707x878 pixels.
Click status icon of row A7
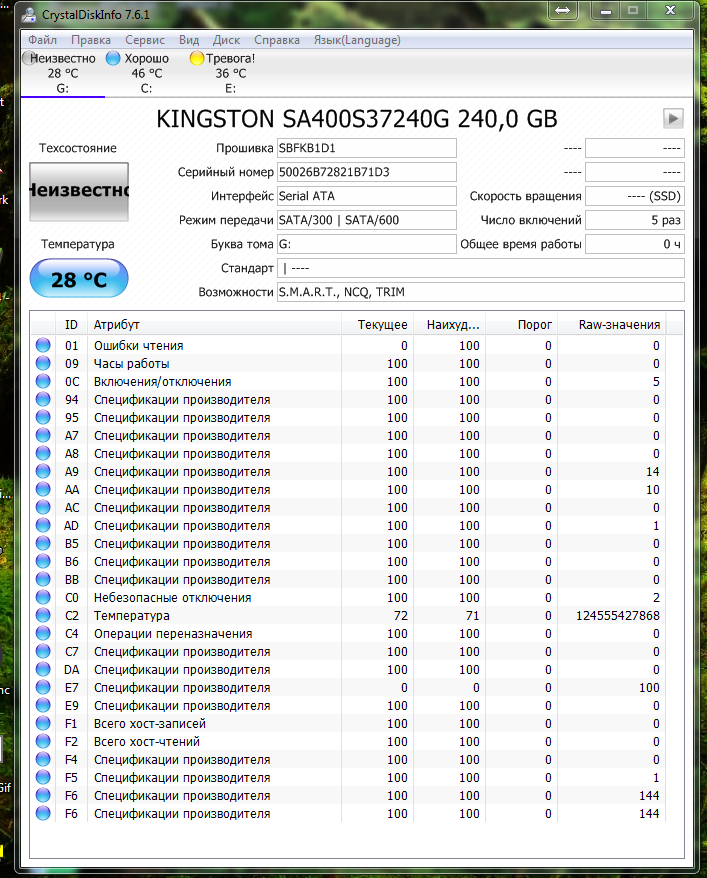[43, 435]
